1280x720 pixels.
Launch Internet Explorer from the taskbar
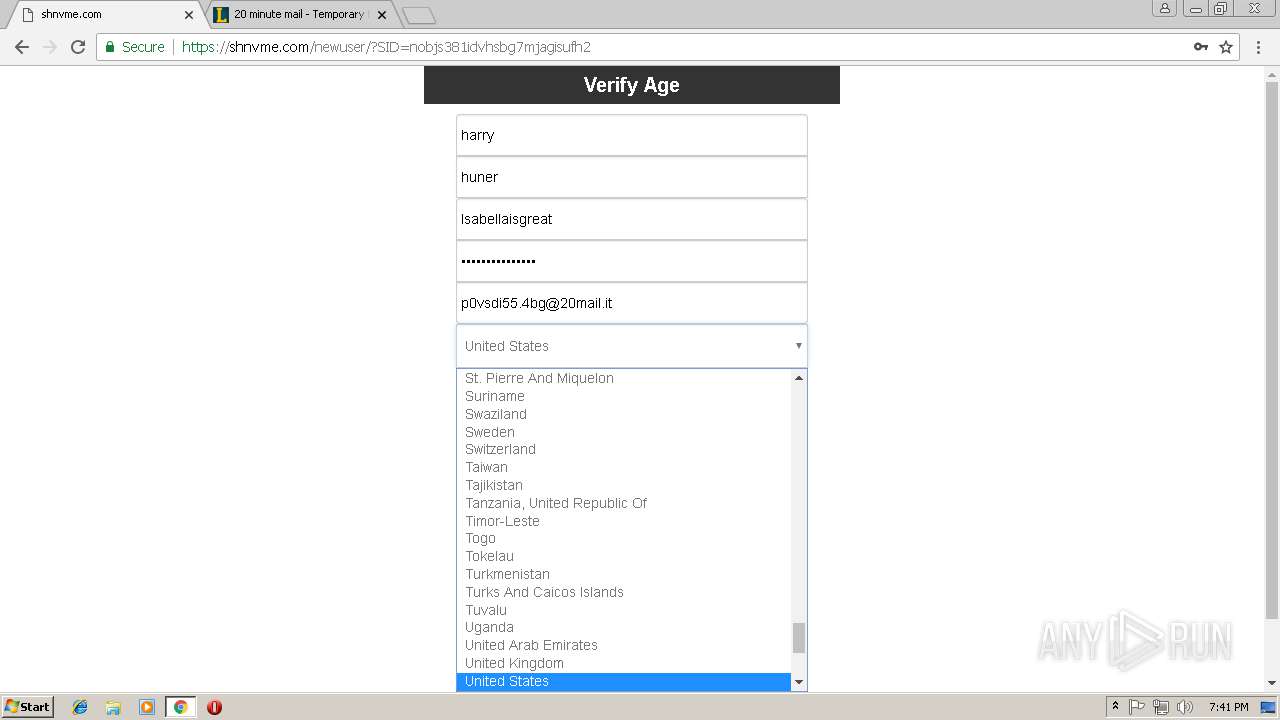[80, 707]
